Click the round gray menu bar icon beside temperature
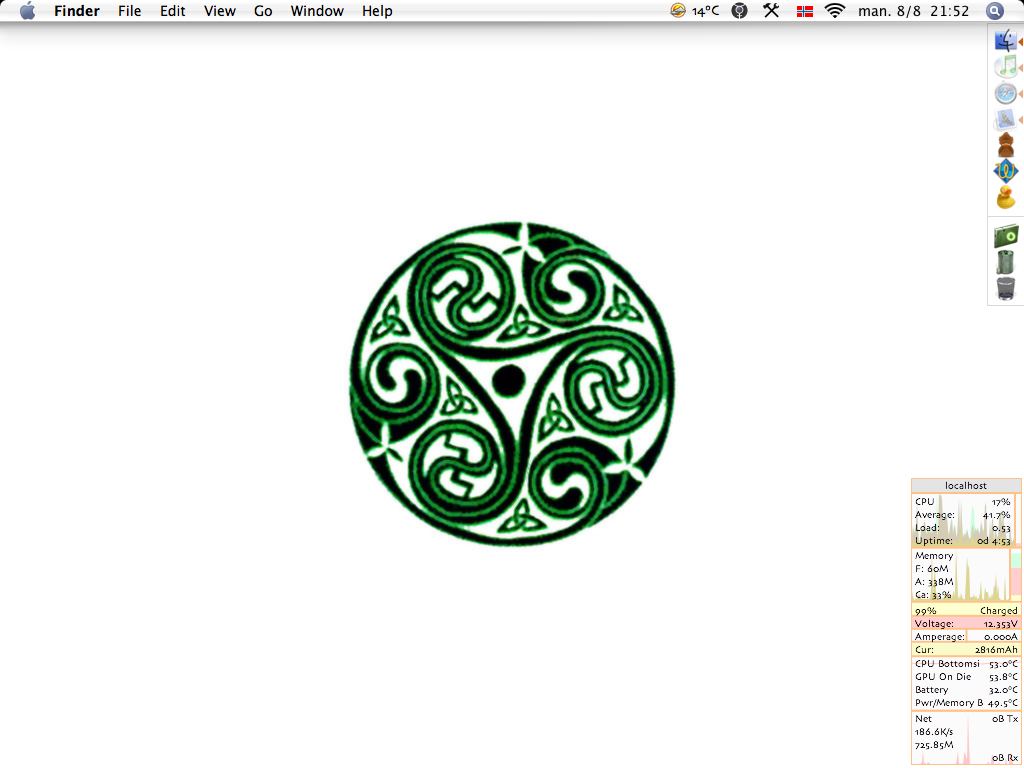This screenshot has height=768, width=1024. 739,10
